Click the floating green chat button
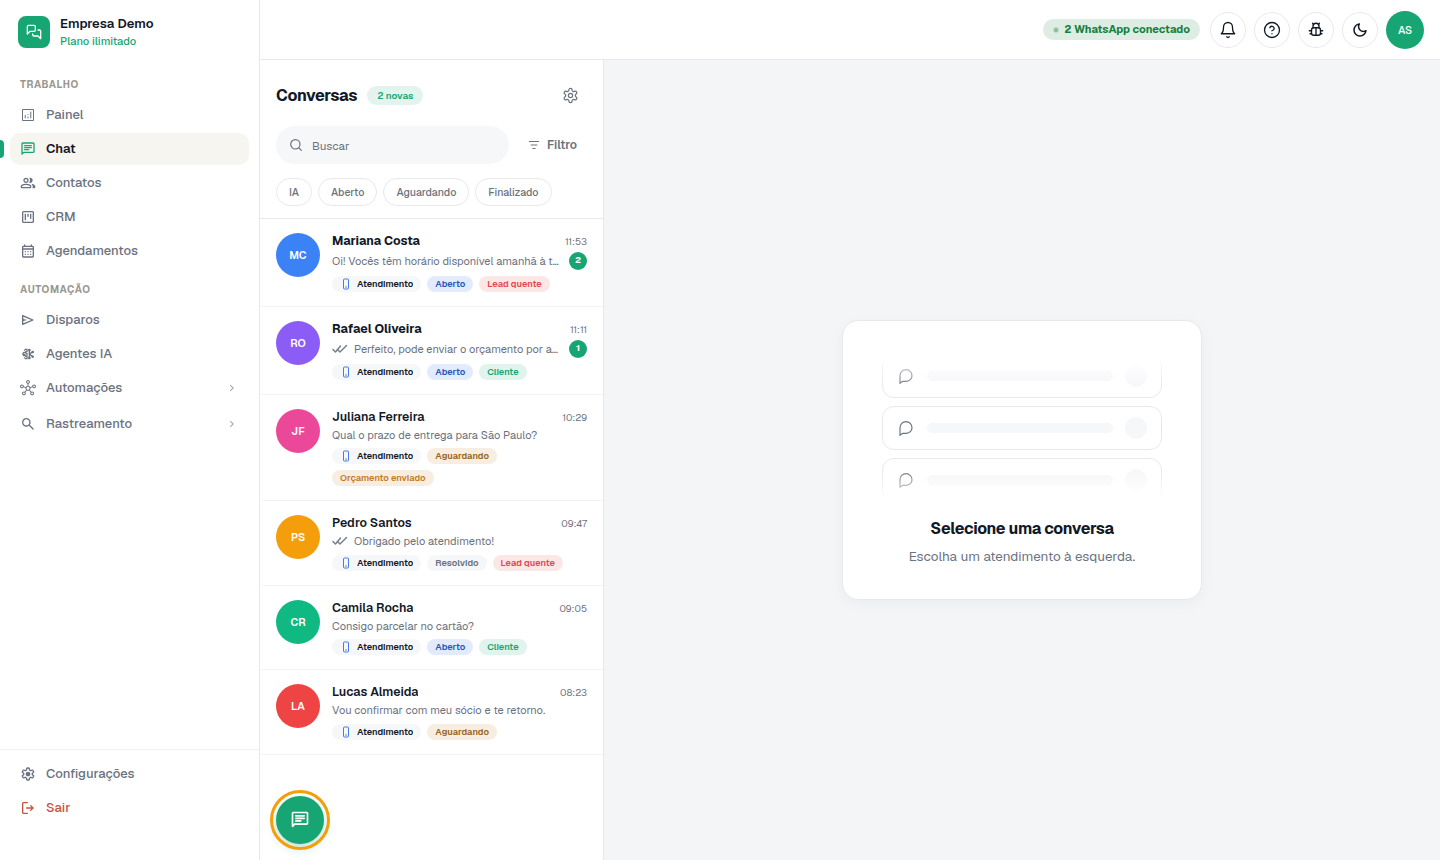1440x860 pixels. (x=300, y=820)
